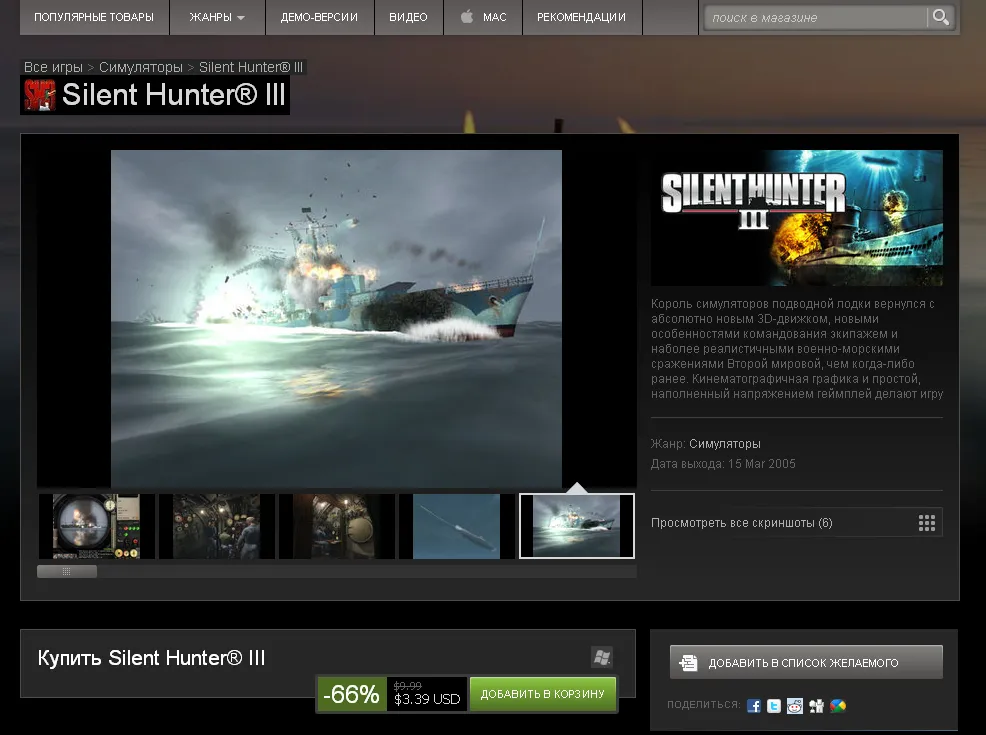Screen dimensions: 986x735
Task: Click the Купить Silent Hunter III heading
Action: (x=152, y=658)
